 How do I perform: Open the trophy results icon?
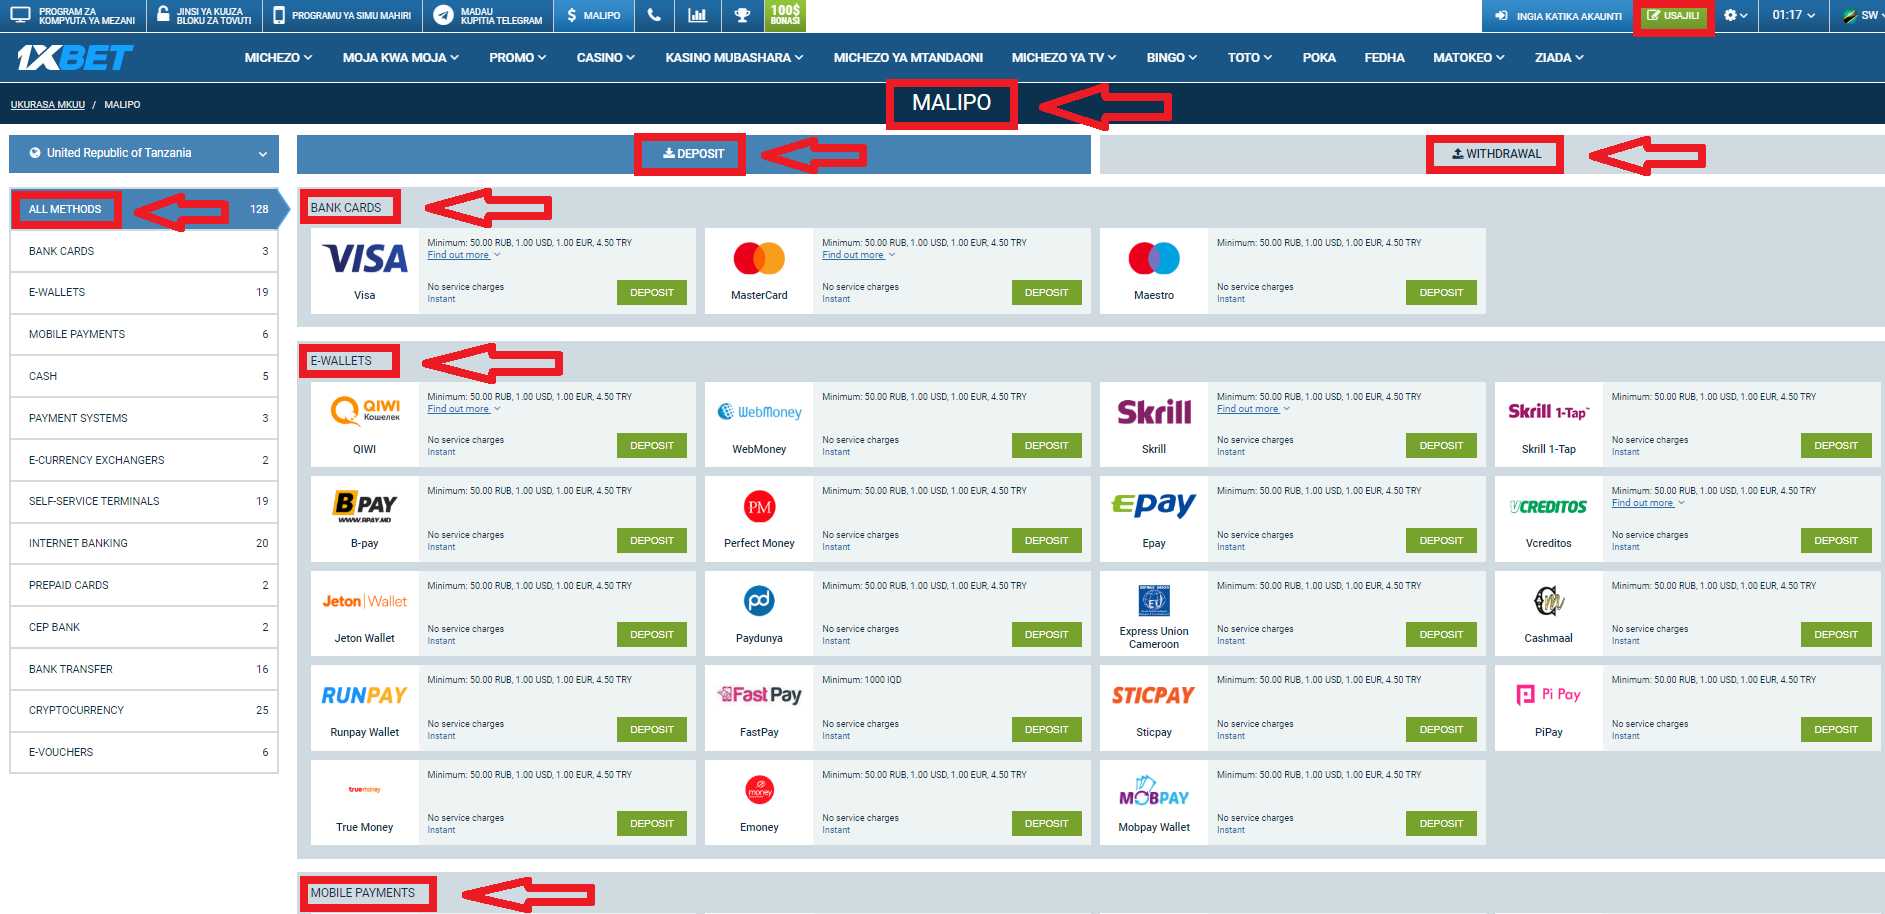pyautogui.click(x=742, y=15)
